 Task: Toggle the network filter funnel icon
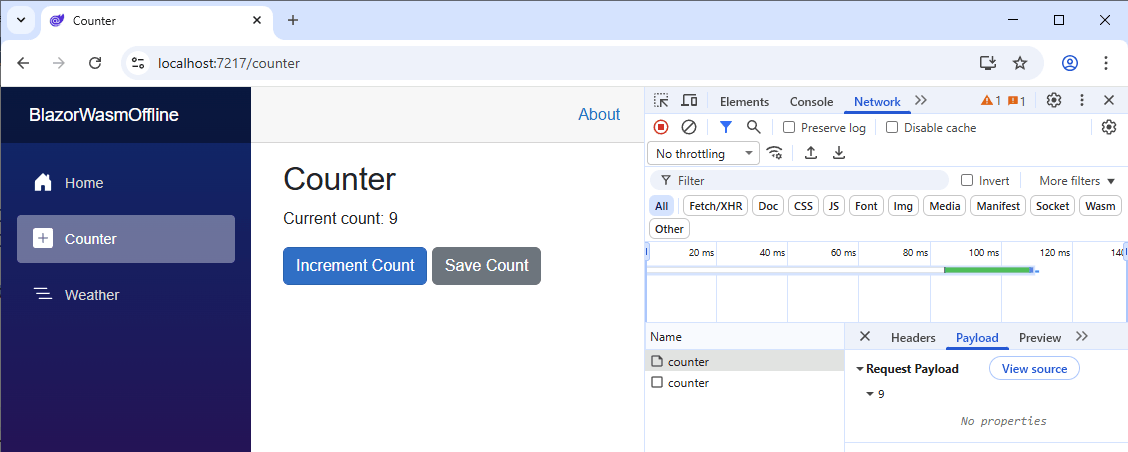tap(726, 127)
